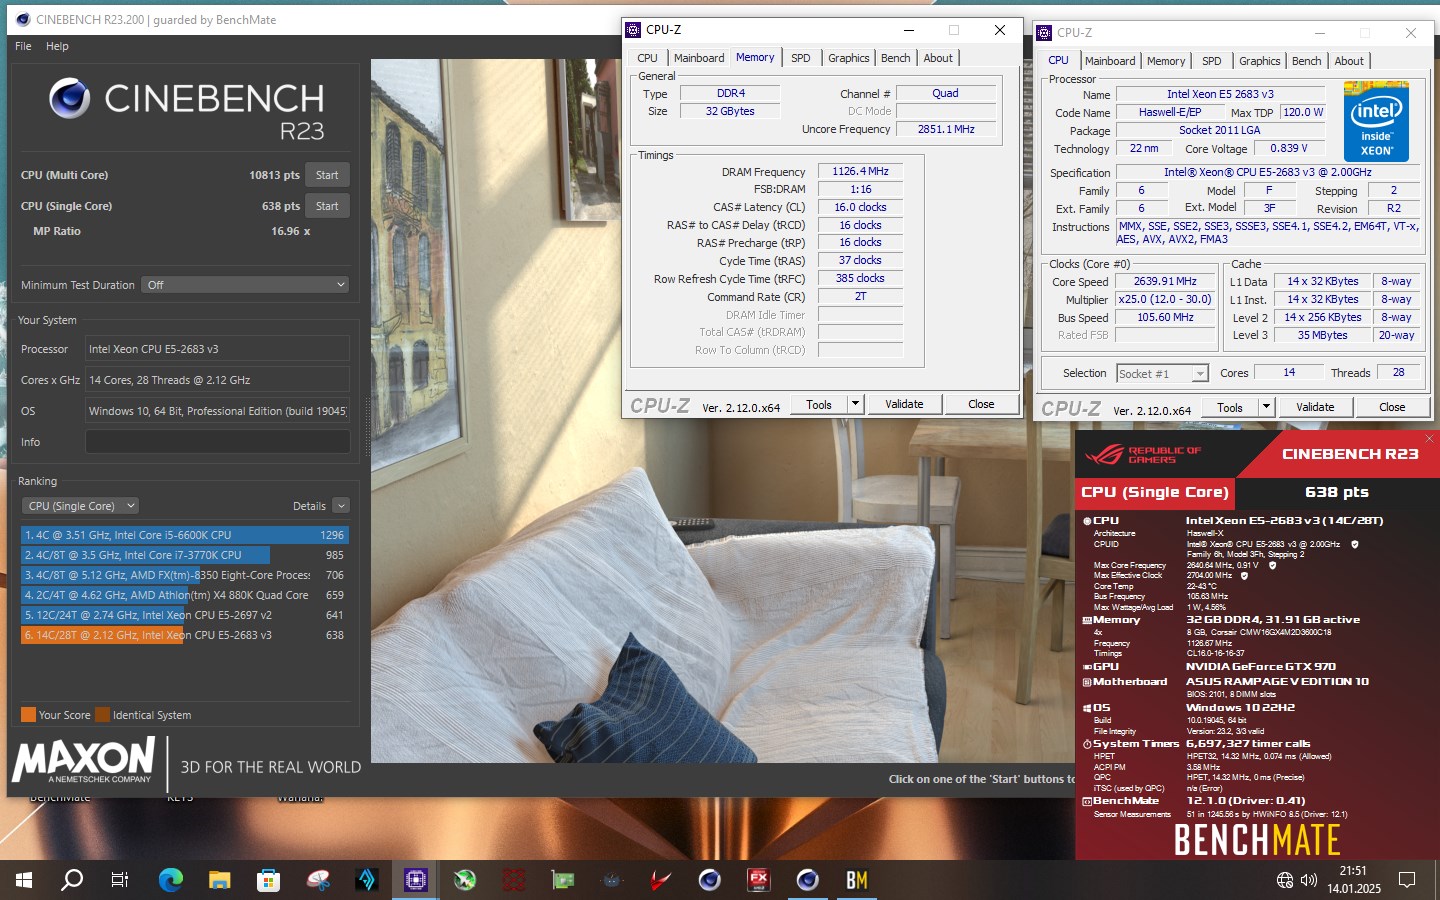The height and width of the screenshot is (900, 1440).
Task: Click the Republic of Gamers logo
Action: coord(1143,455)
